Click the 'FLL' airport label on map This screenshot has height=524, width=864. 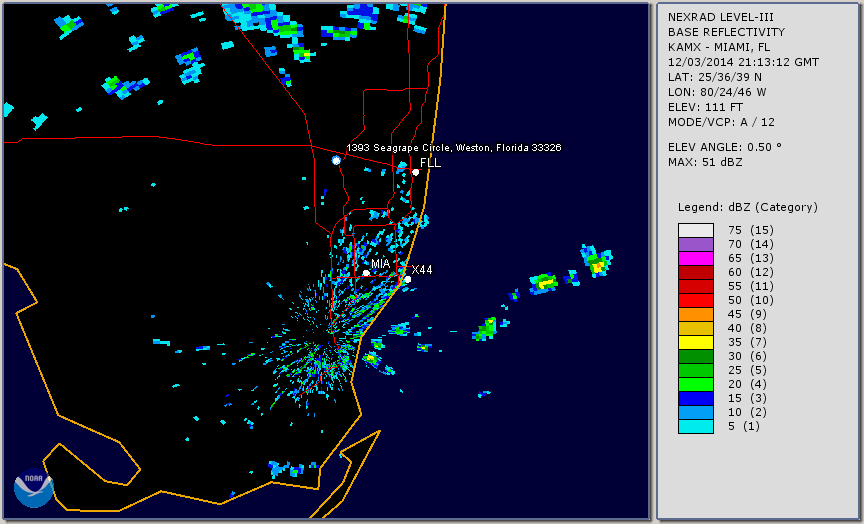[430, 163]
